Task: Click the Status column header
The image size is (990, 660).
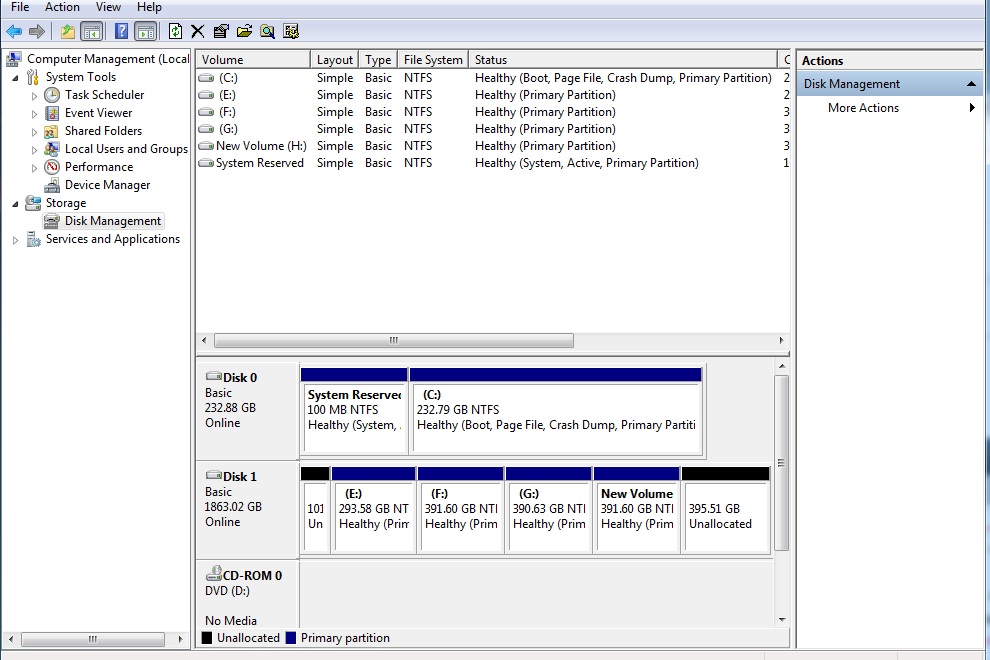Action: pyautogui.click(x=490, y=60)
